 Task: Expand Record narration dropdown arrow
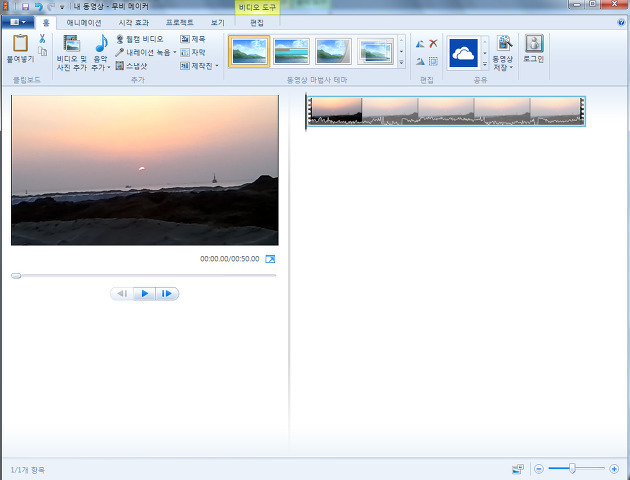coord(175,52)
